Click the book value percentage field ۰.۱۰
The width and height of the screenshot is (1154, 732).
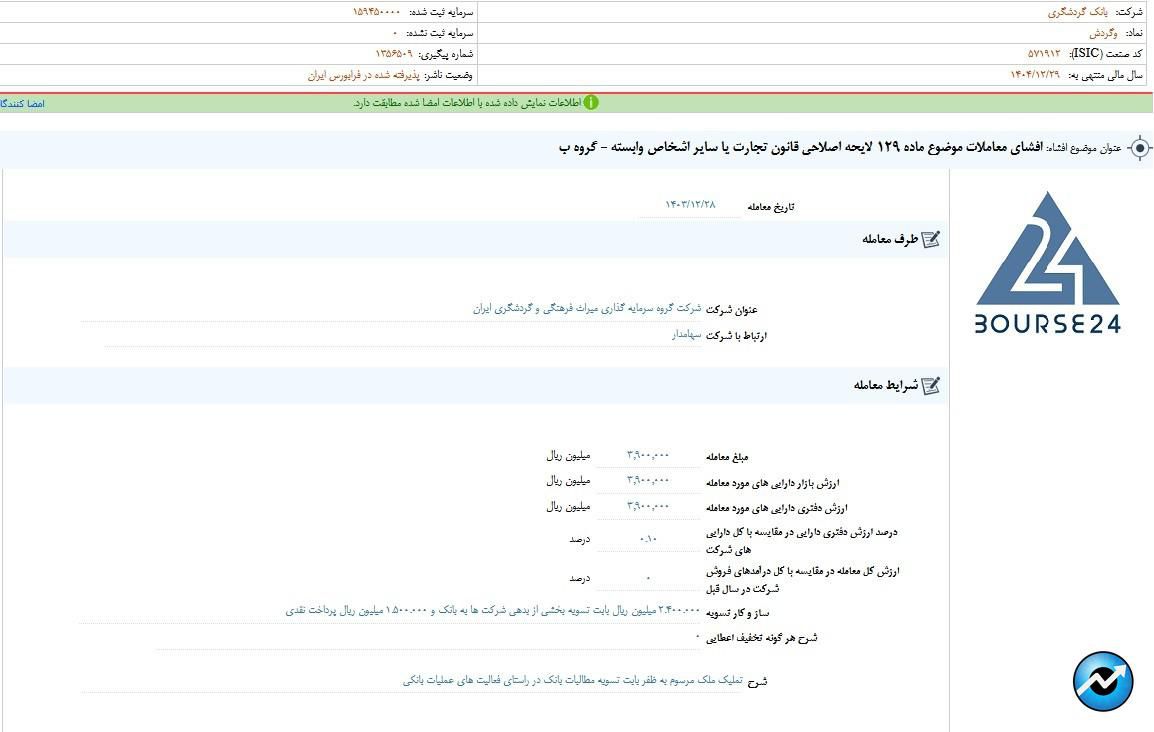648,539
